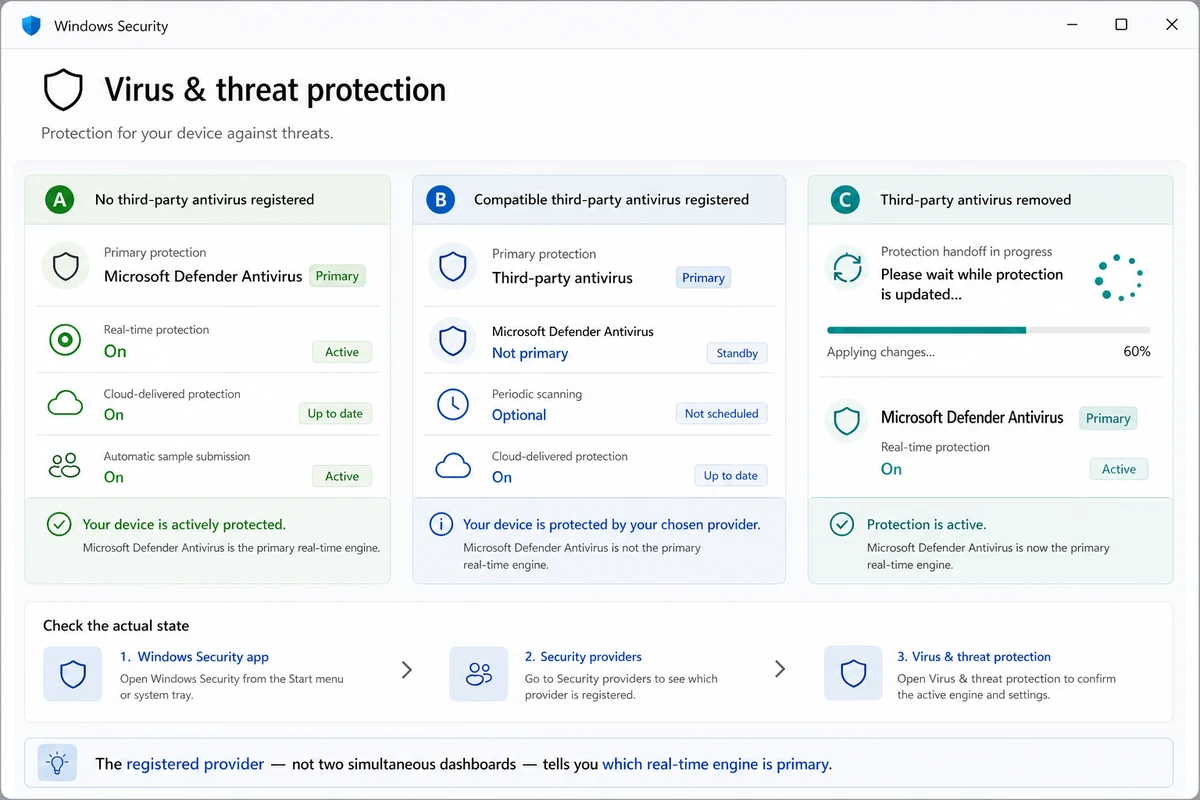Screen dimensions: 1200x800
Task: Click teal shield icon beside Defender in panel C
Action: (847, 421)
